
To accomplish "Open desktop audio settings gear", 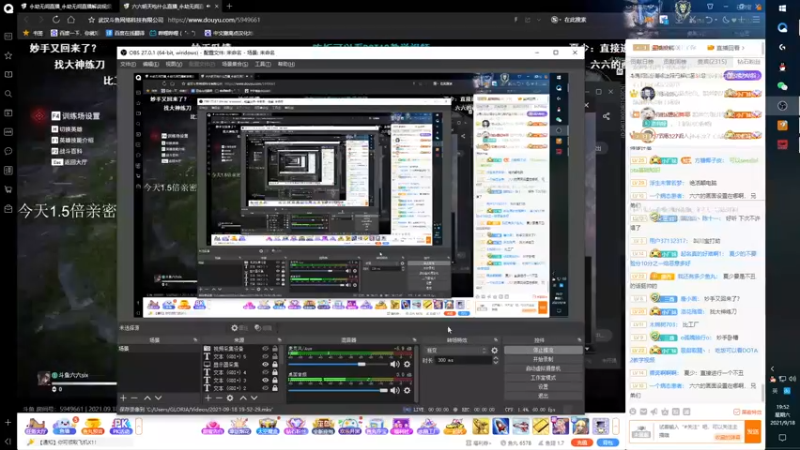I will click(x=407, y=390).
